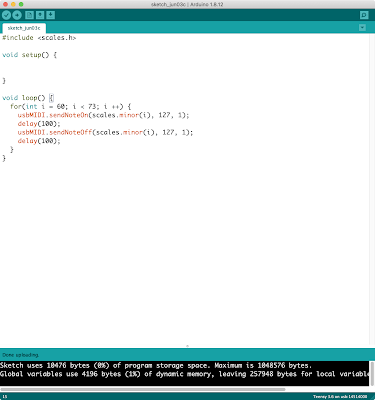
Task: Click the console's vertical scrollbar
Action: click(372, 373)
